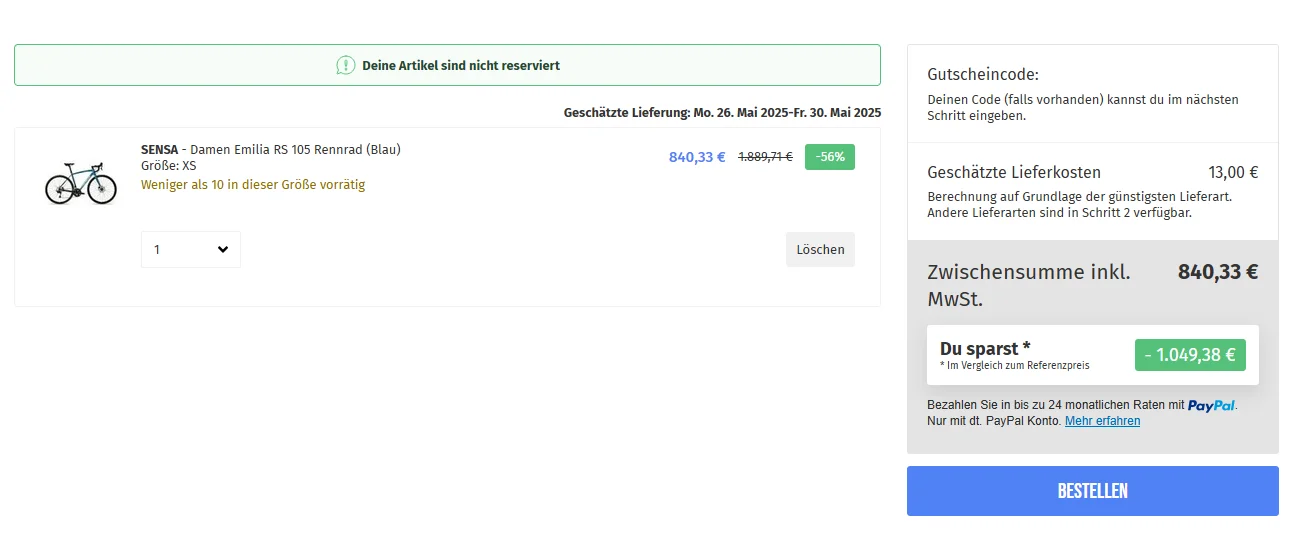Click the low-stock warning text
The width and height of the screenshot is (1290, 536).
(x=253, y=185)
